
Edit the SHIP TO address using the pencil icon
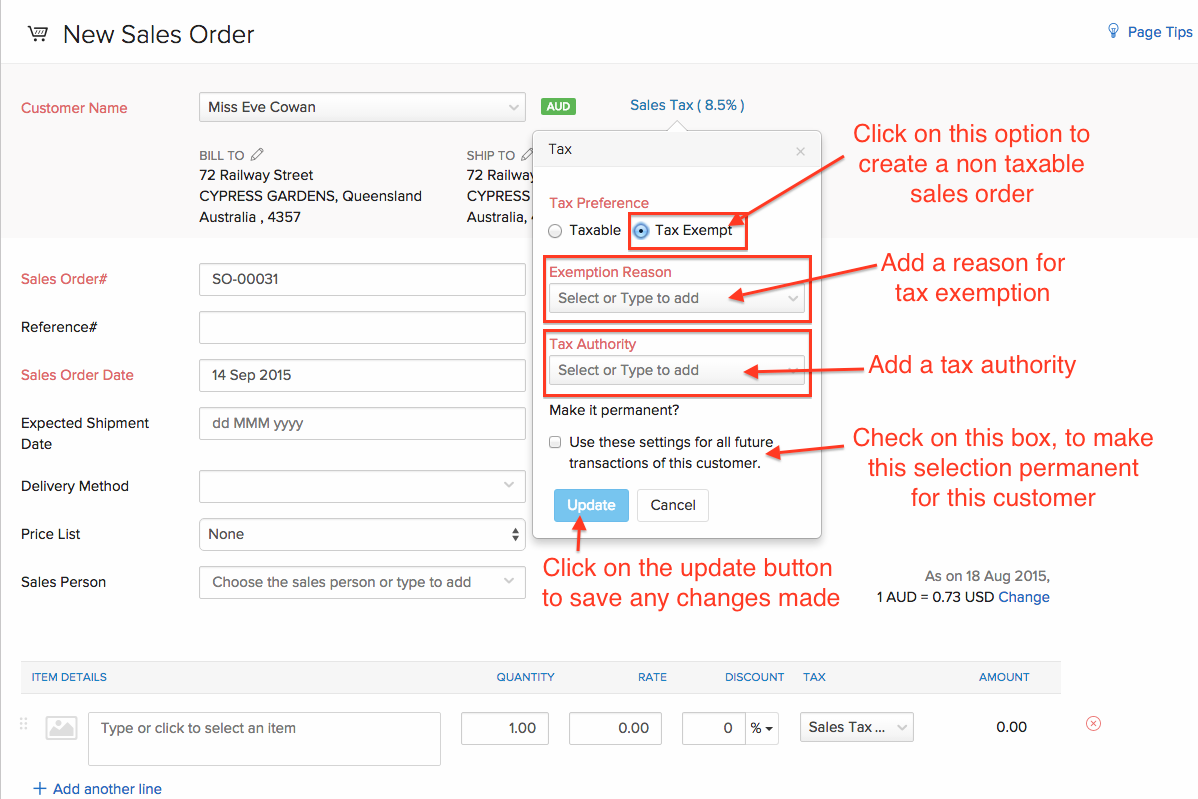click(528, 154)
